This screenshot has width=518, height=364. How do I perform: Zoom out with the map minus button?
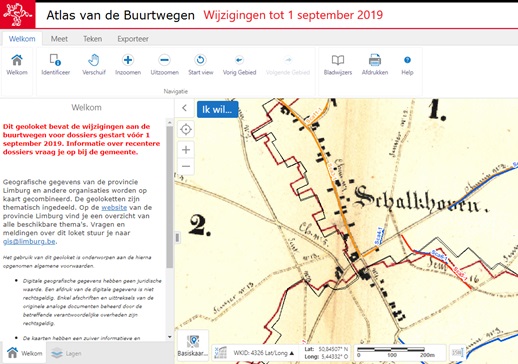pyautogui.click(x=186, y=166)
